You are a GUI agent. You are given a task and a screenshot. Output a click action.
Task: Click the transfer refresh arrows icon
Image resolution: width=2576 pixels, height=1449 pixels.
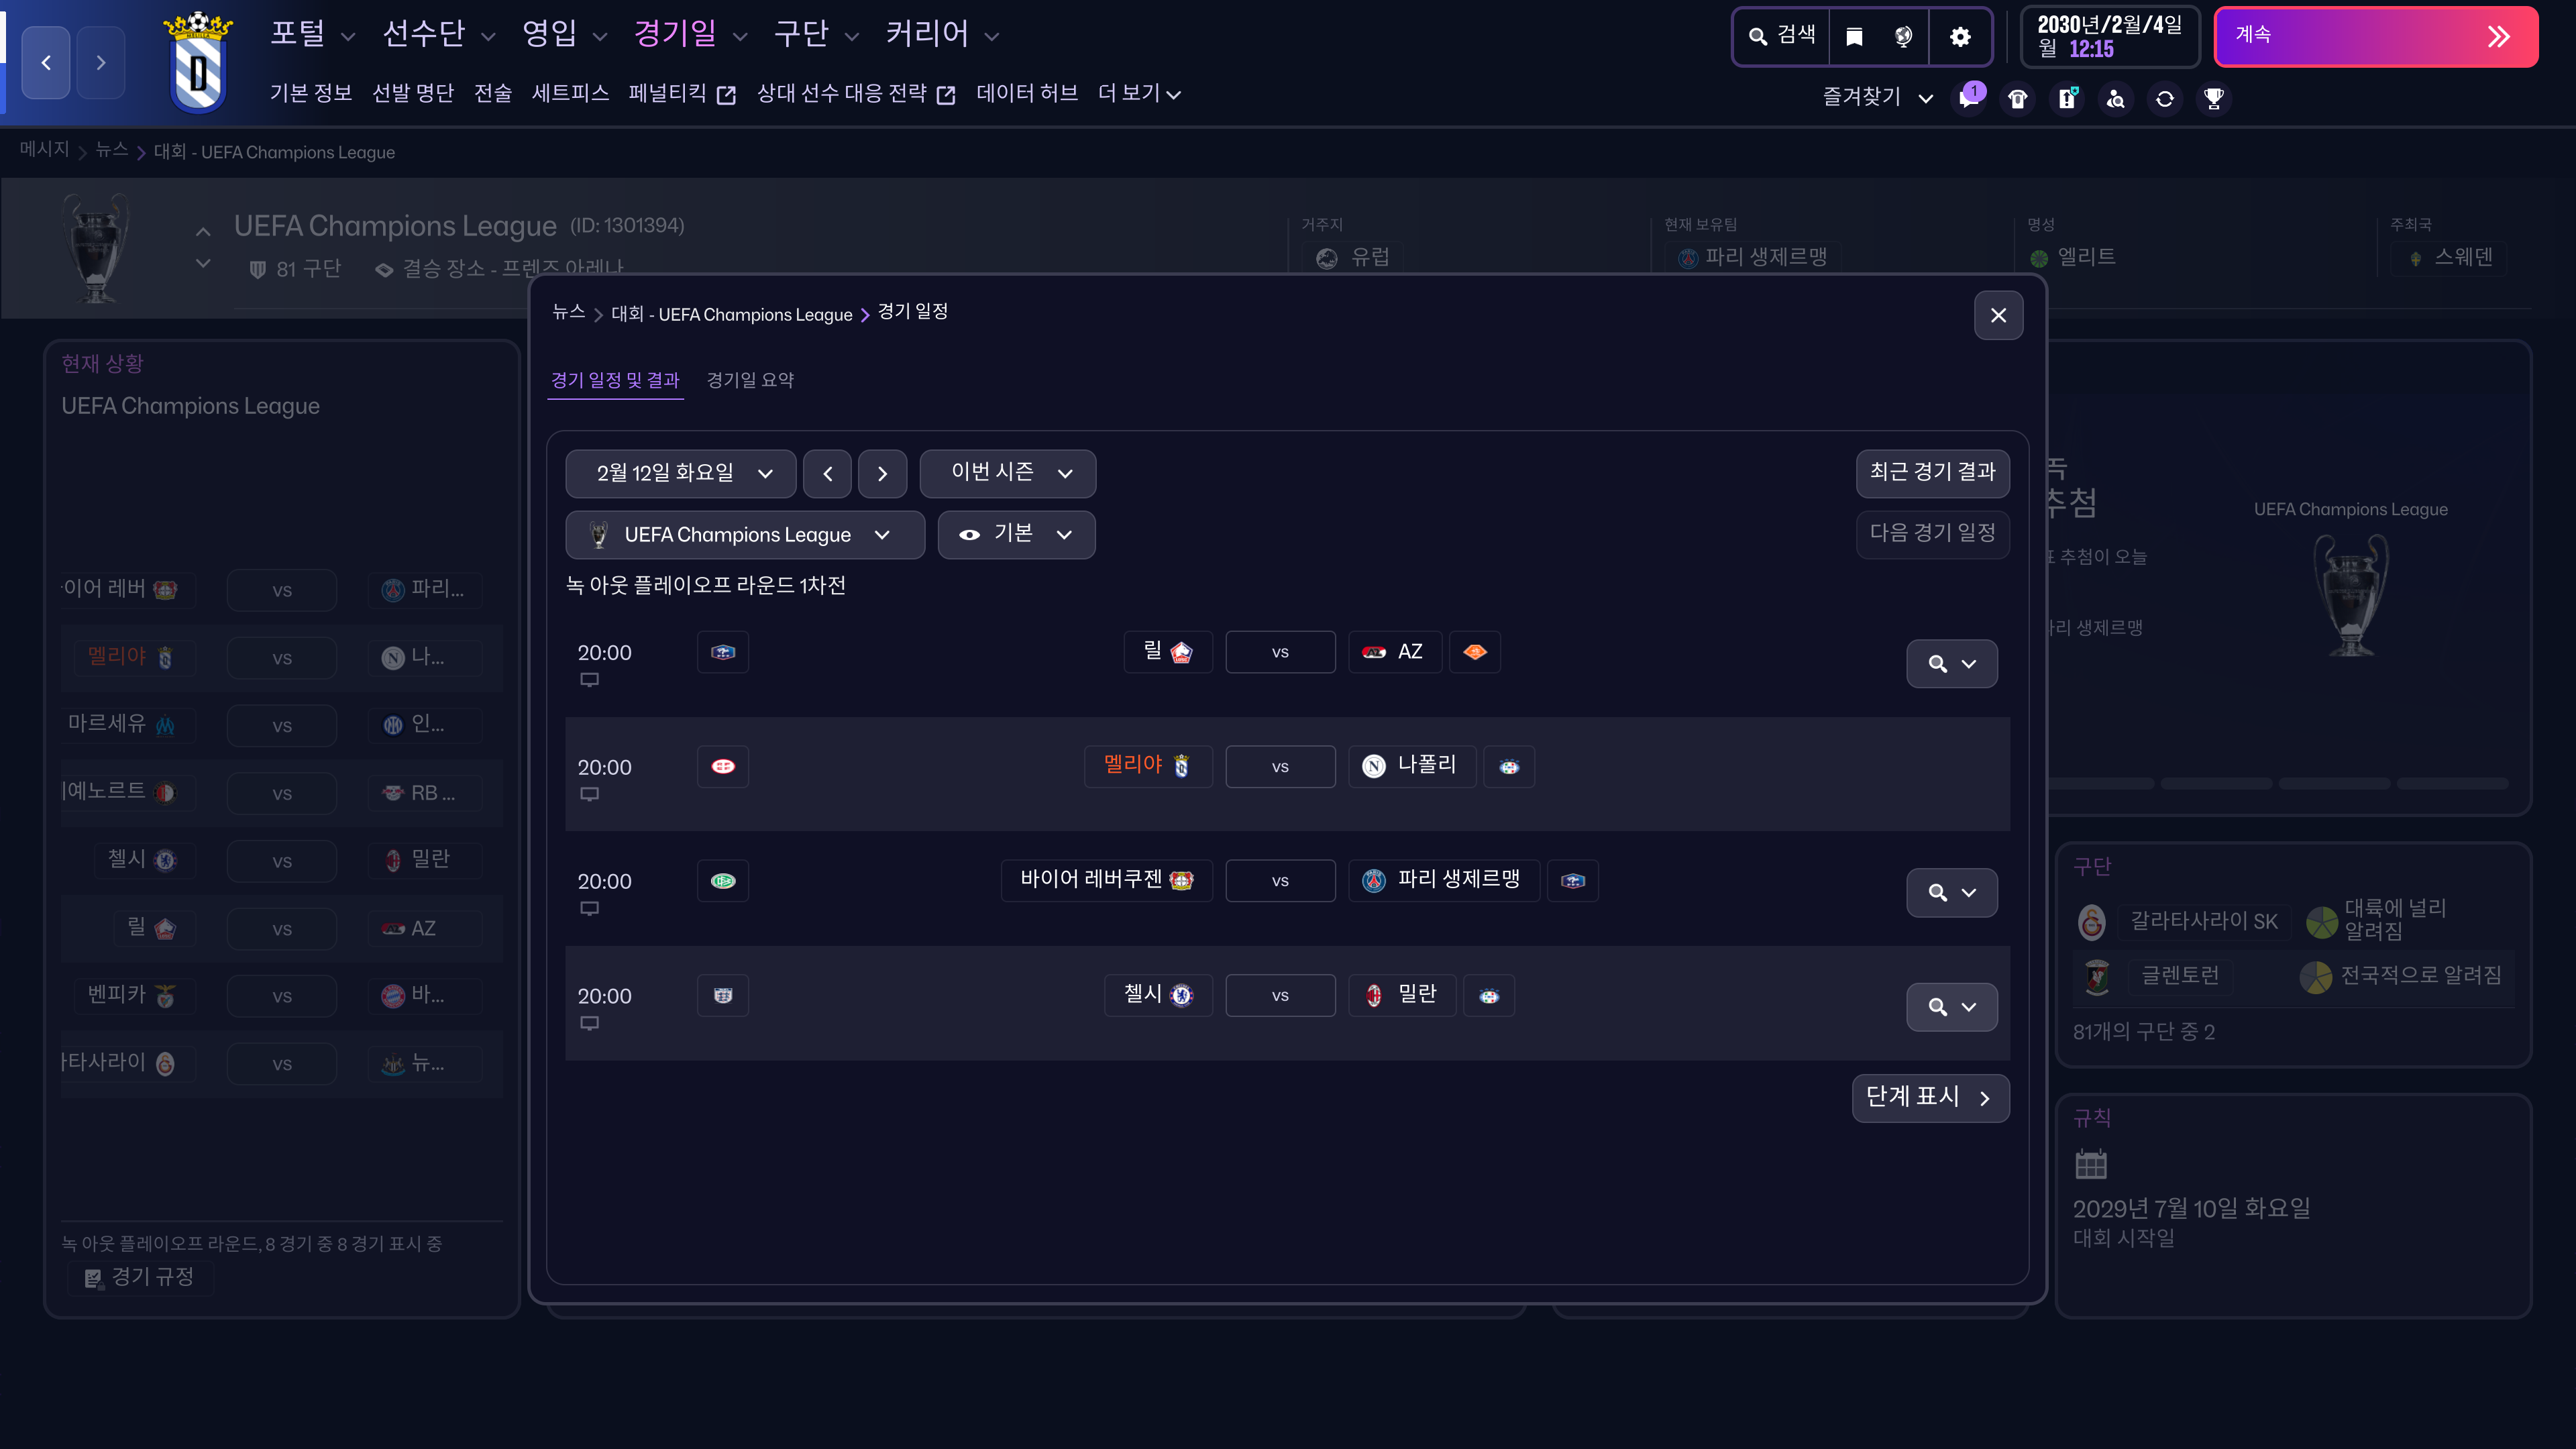[2164, 98]
